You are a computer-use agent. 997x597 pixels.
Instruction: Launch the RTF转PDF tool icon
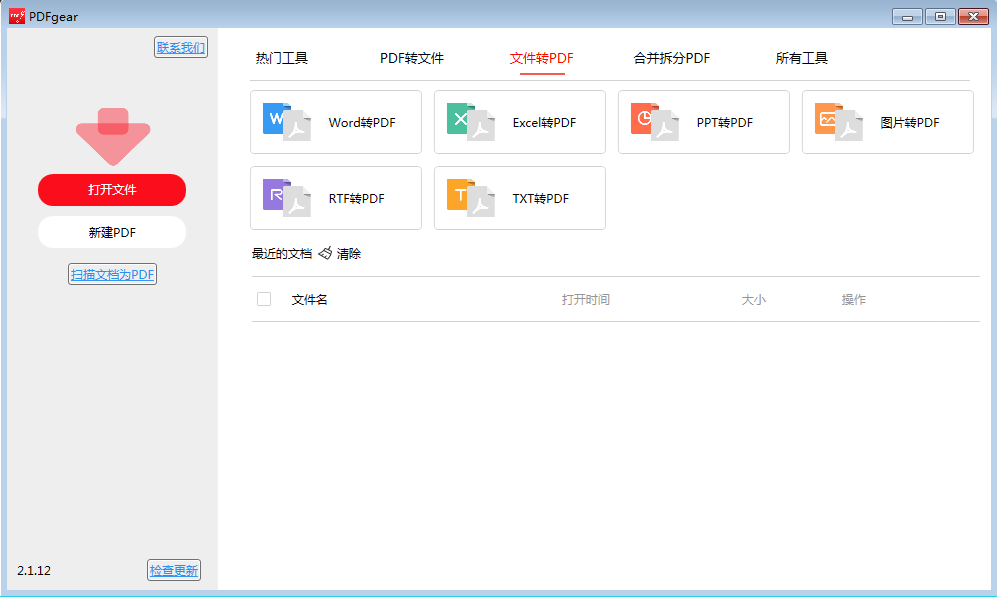click(x=286, y=198)
